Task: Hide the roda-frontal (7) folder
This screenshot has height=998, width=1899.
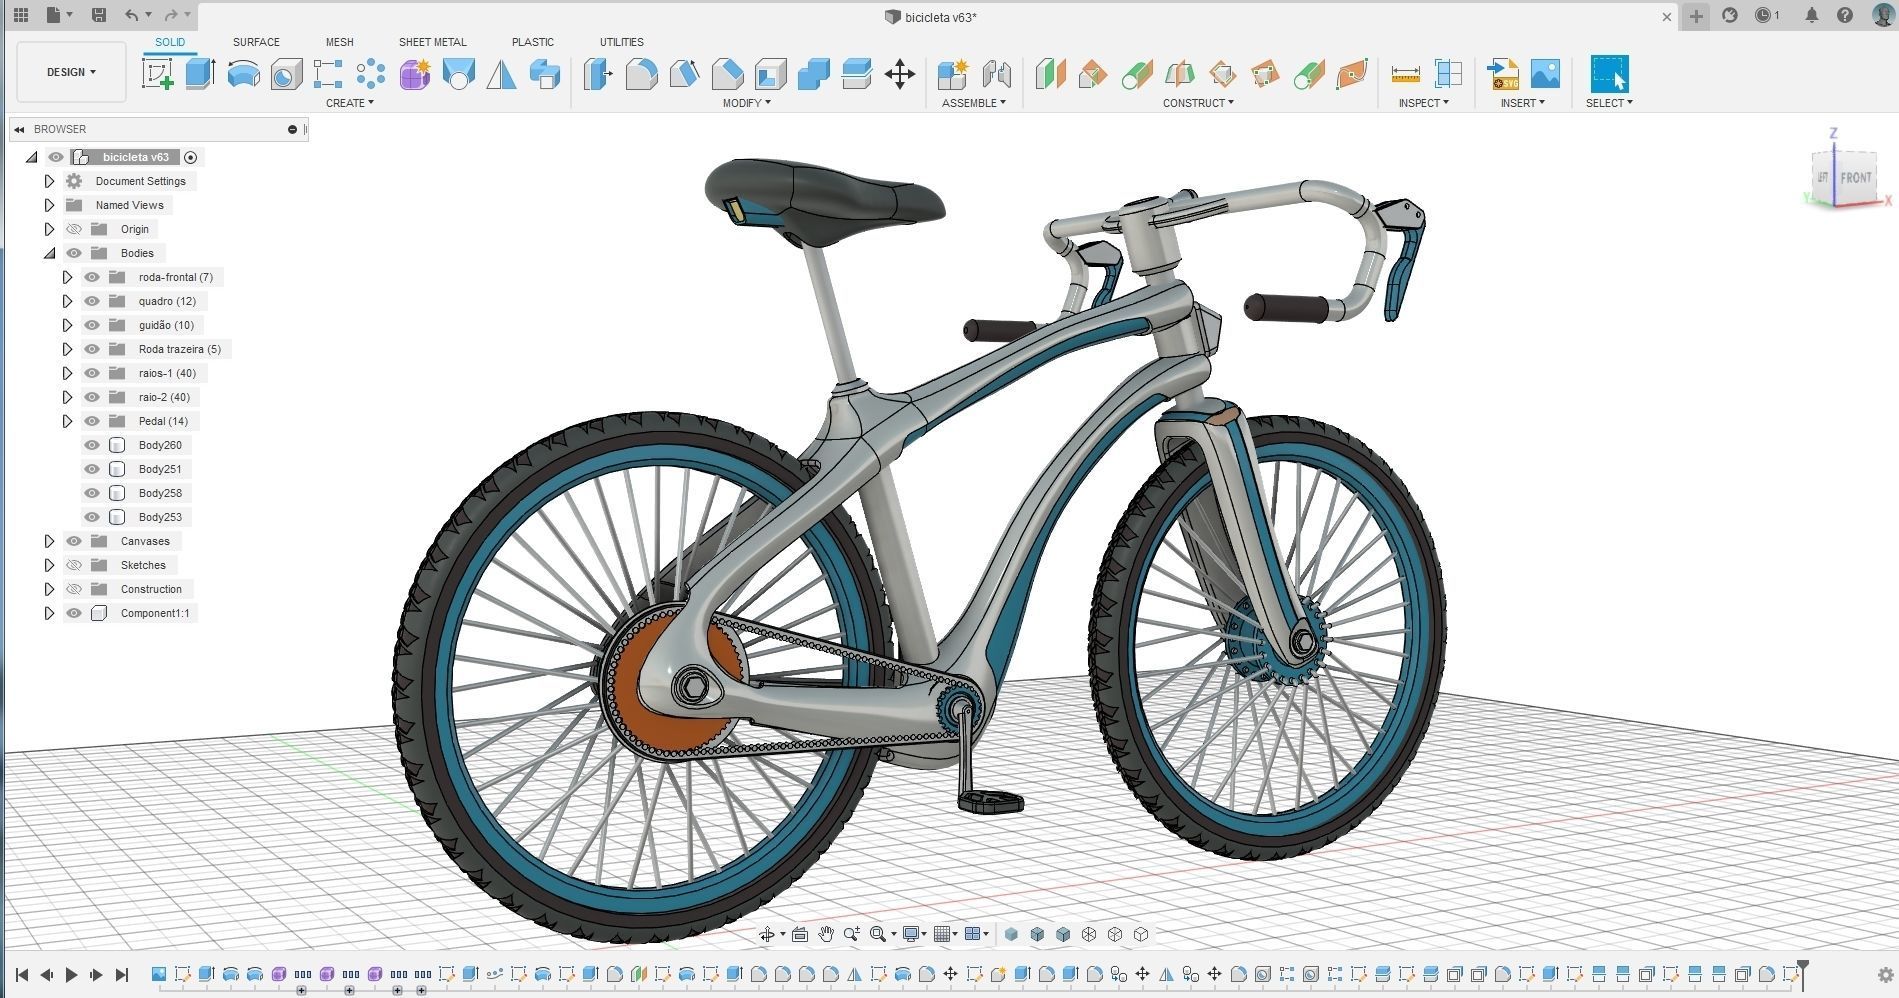Action: 92,277
